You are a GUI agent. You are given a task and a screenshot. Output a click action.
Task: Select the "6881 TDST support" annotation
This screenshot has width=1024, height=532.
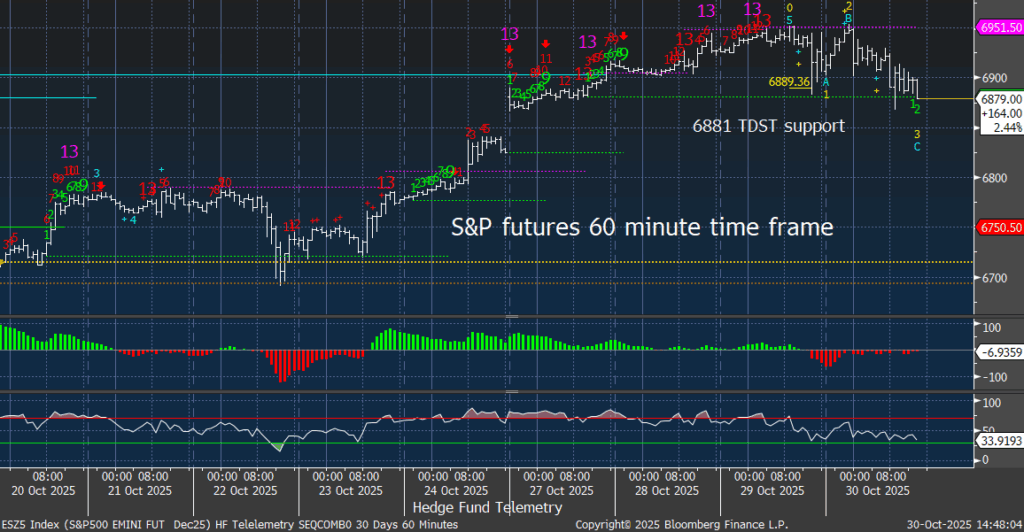769,126
